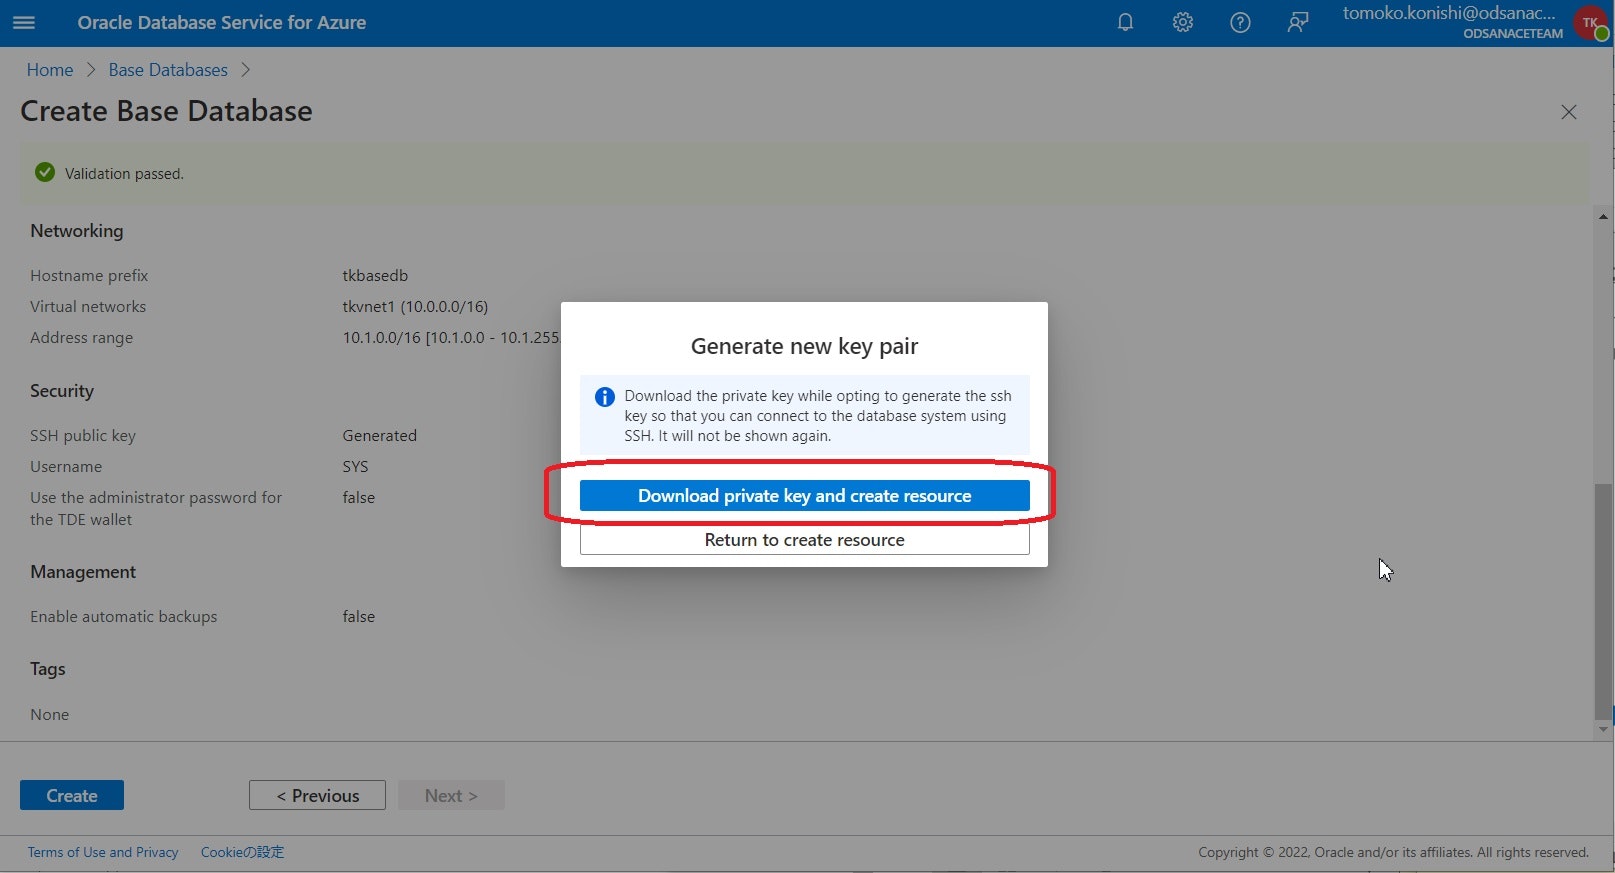Click the scrollbar down arrow
This screenshot has width=1615, height=873.
click(1603, 730)
